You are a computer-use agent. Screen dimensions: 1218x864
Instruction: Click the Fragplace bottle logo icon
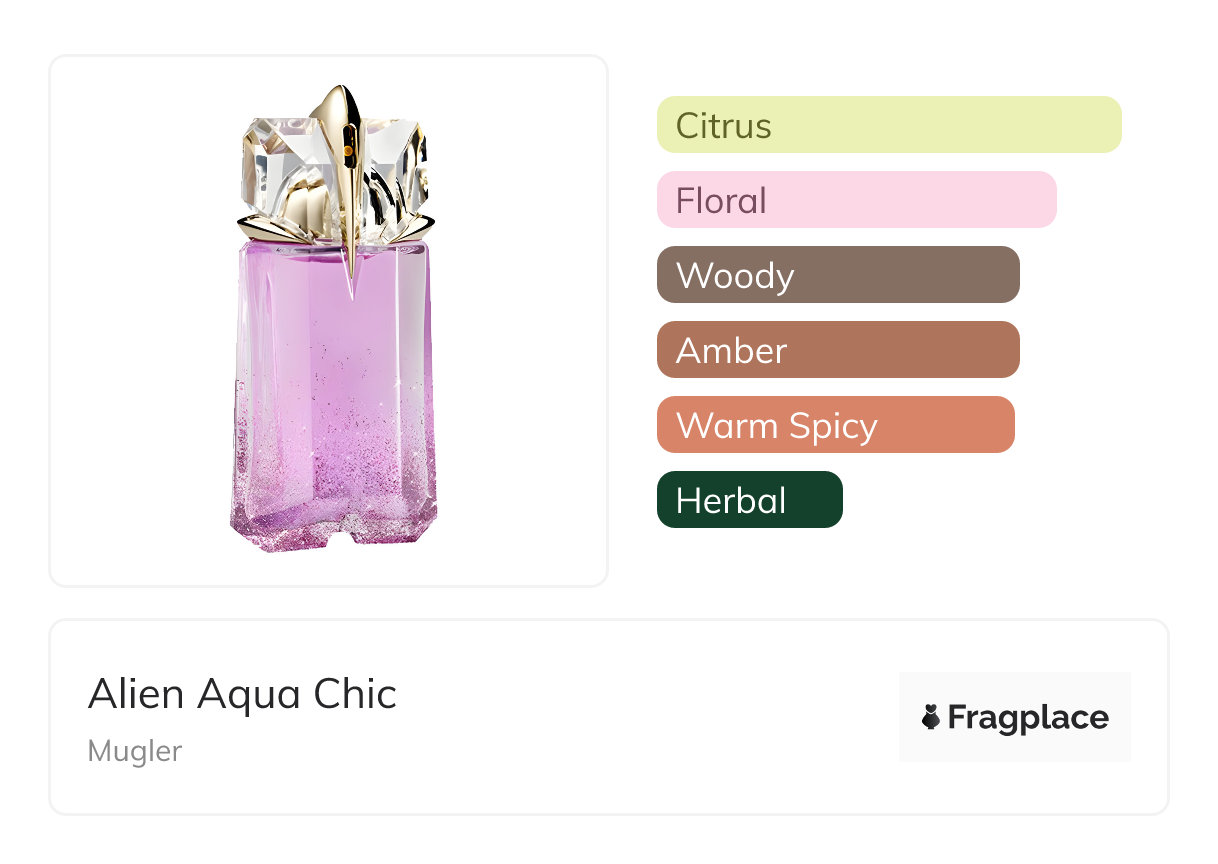pos(931,717)
